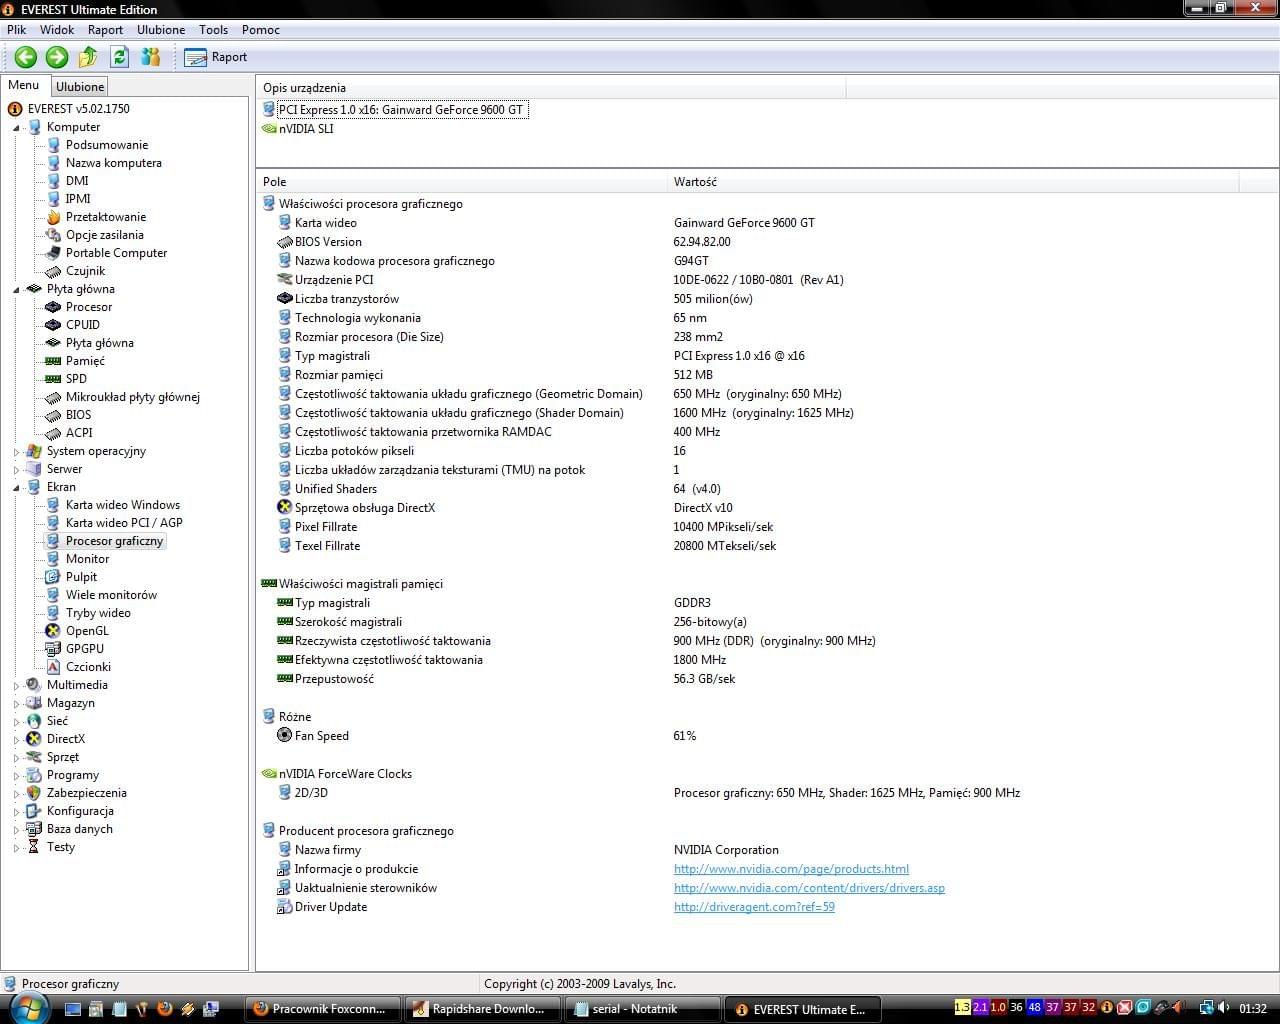1280x1024 pixels.
Task: Select GPGPU tree item
Action: pyautogui.click(x=84, y=649)
